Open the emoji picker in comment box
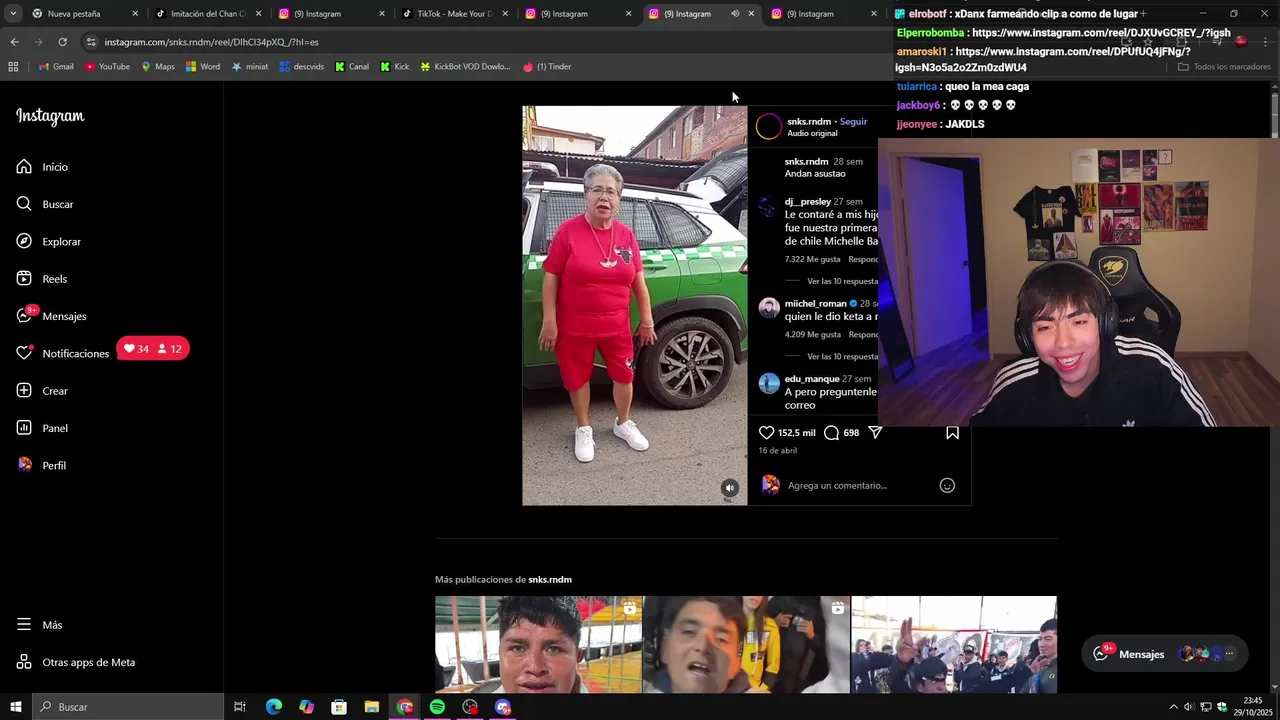Viewport: 1280px width, 720px height. click(x=947, y=485)
